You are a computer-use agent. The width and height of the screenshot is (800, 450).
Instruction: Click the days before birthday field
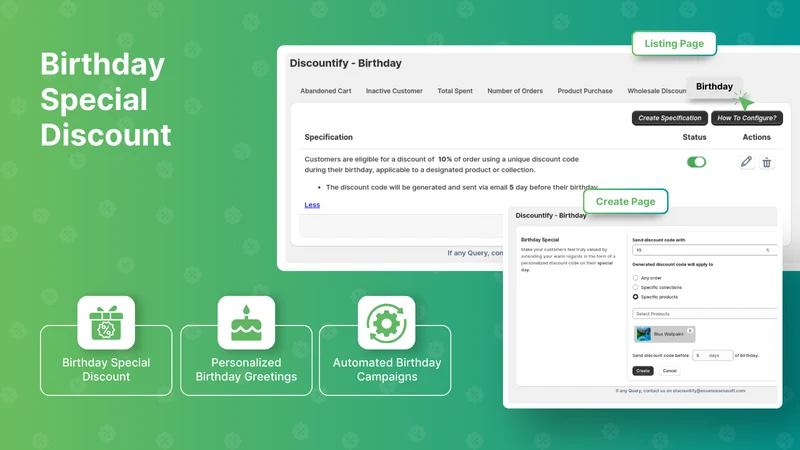(712, 355)
